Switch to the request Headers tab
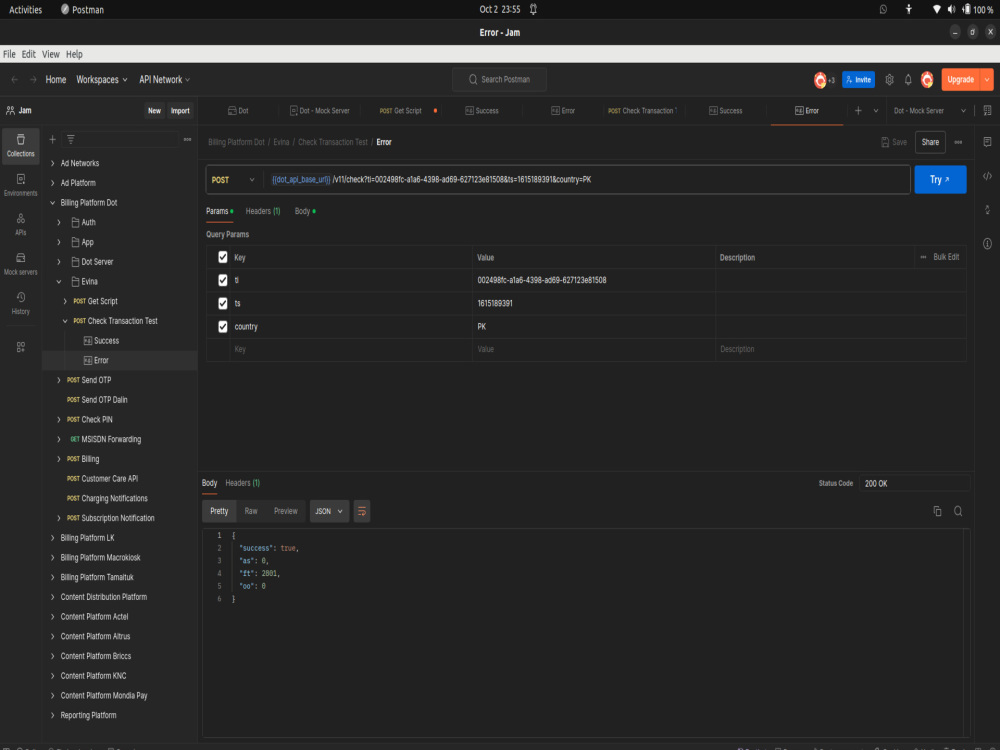Screen dimensions: 1000x750 [x=263, y=211]
